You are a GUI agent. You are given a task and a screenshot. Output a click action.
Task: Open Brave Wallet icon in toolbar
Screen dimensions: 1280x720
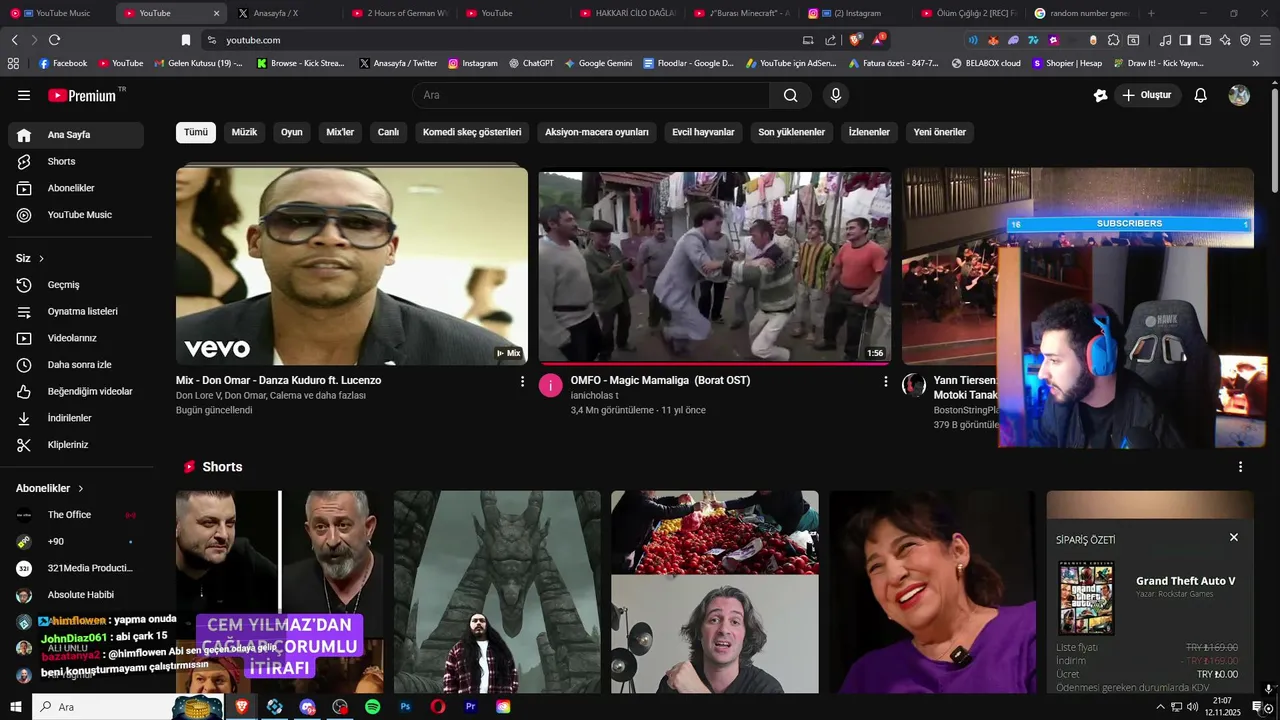(1205, 40)
